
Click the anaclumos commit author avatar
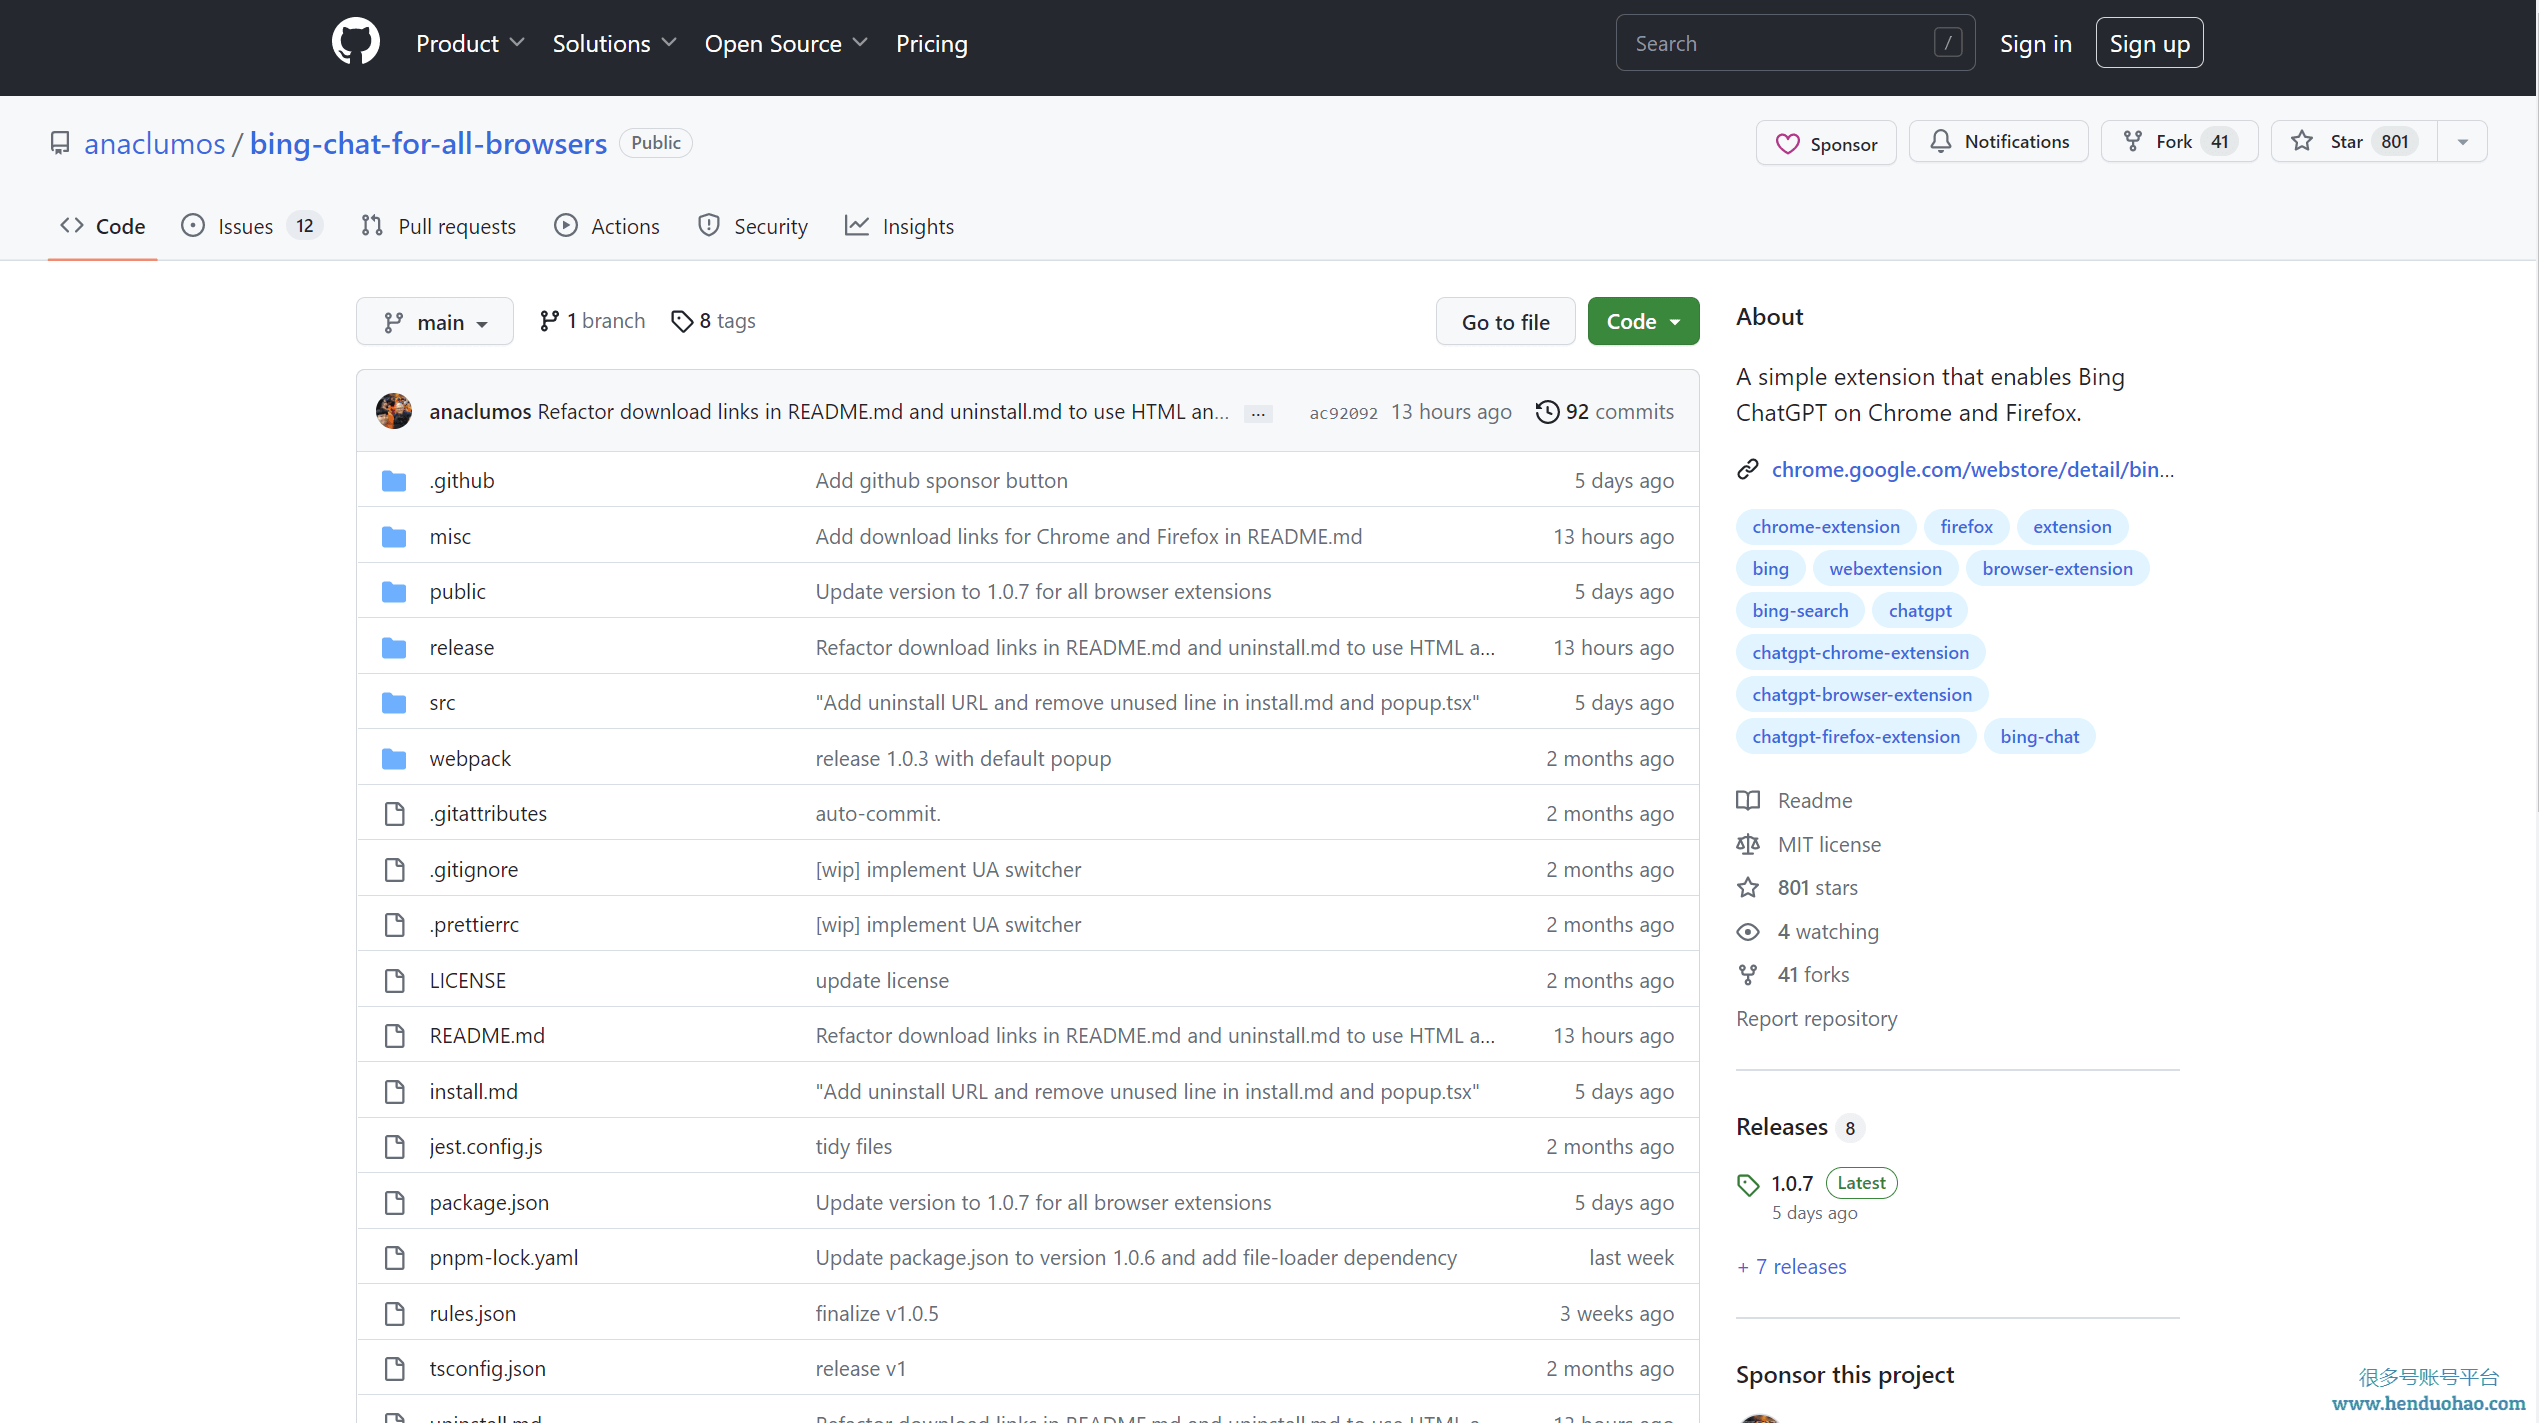tap(394, 411)
